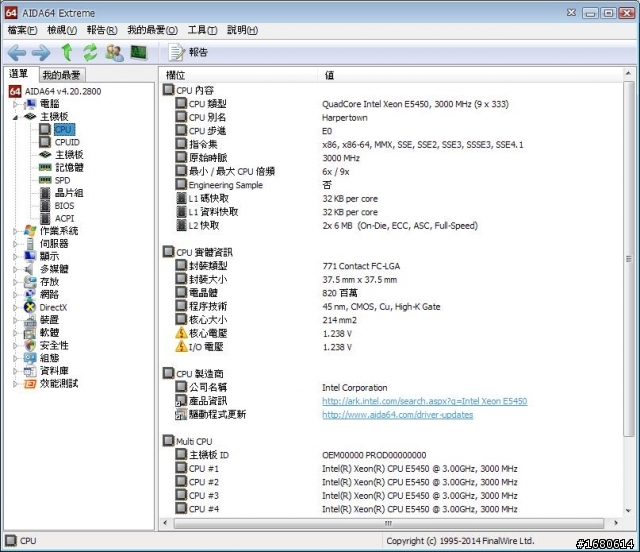This screenshot has height=552, width=640.
Task: Click the database icon beside 資料庫
Action: (x=30, y=371)
